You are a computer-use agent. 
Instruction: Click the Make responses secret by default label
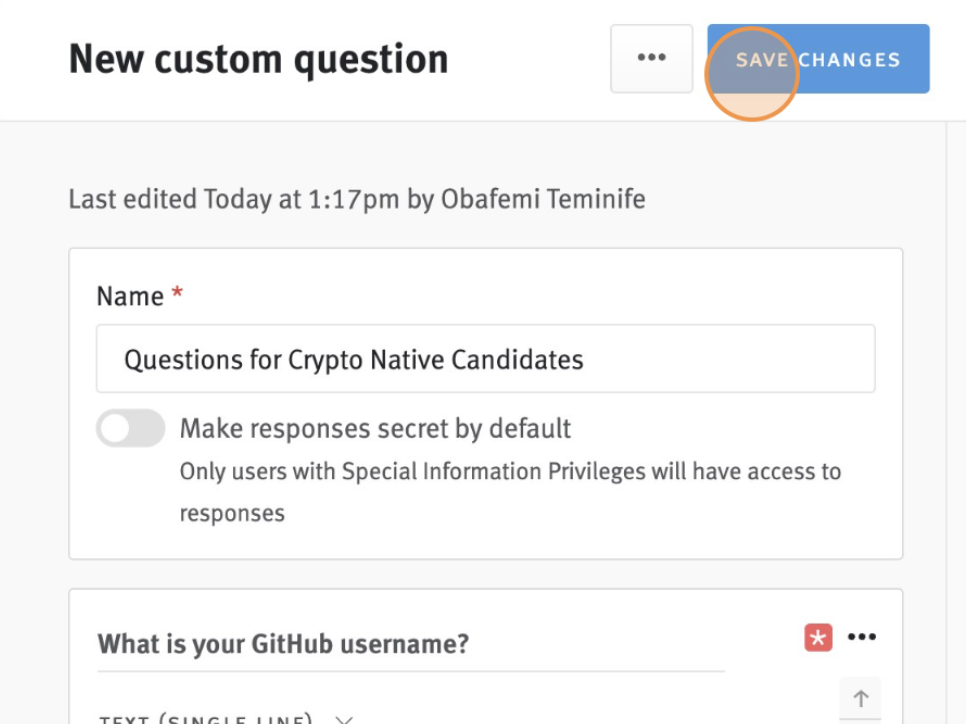tap(375, 428)
